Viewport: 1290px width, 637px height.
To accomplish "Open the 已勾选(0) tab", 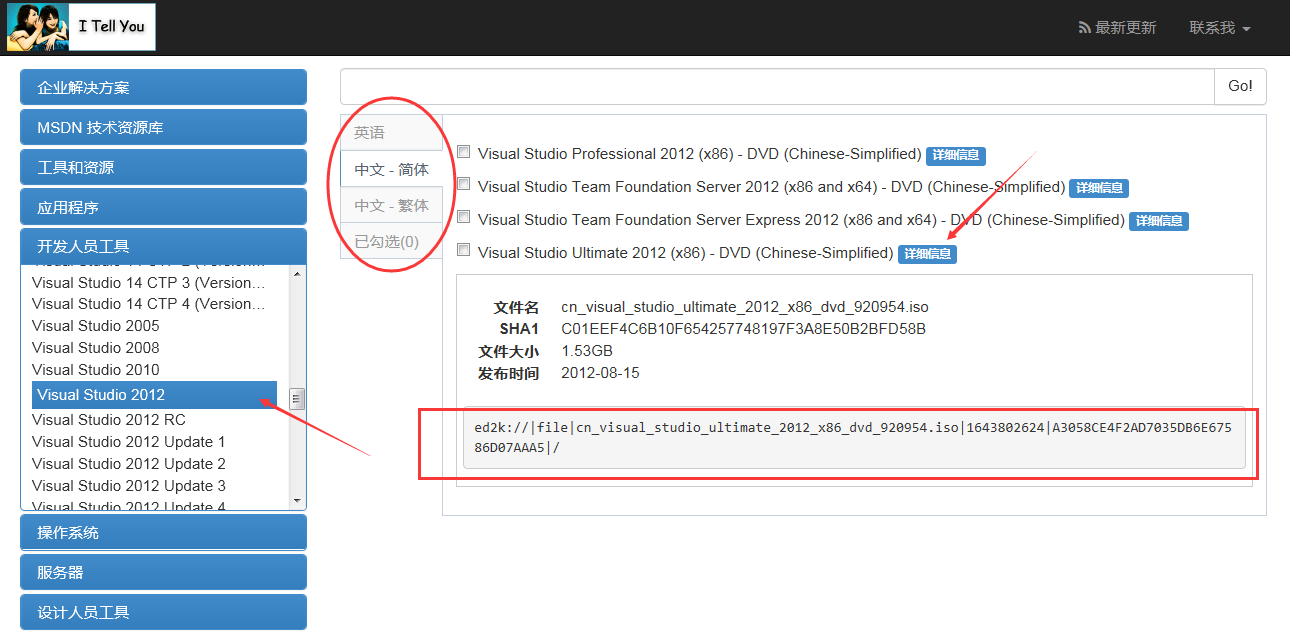I will click(x=391, y=241).
